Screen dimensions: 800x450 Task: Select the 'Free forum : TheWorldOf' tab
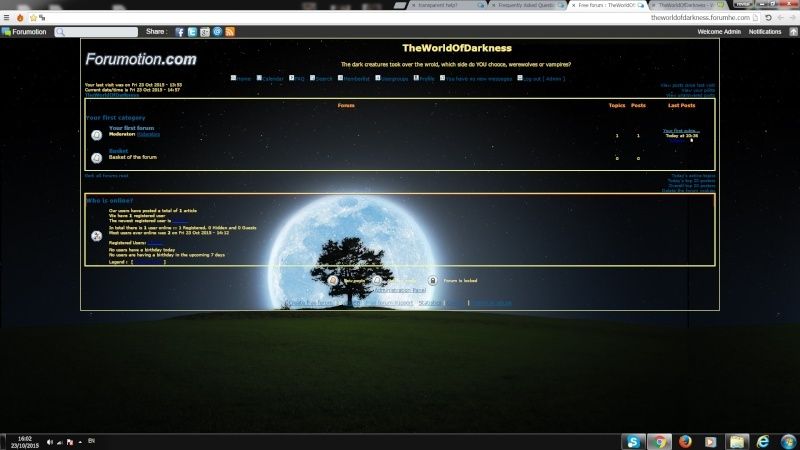[608, 5]
